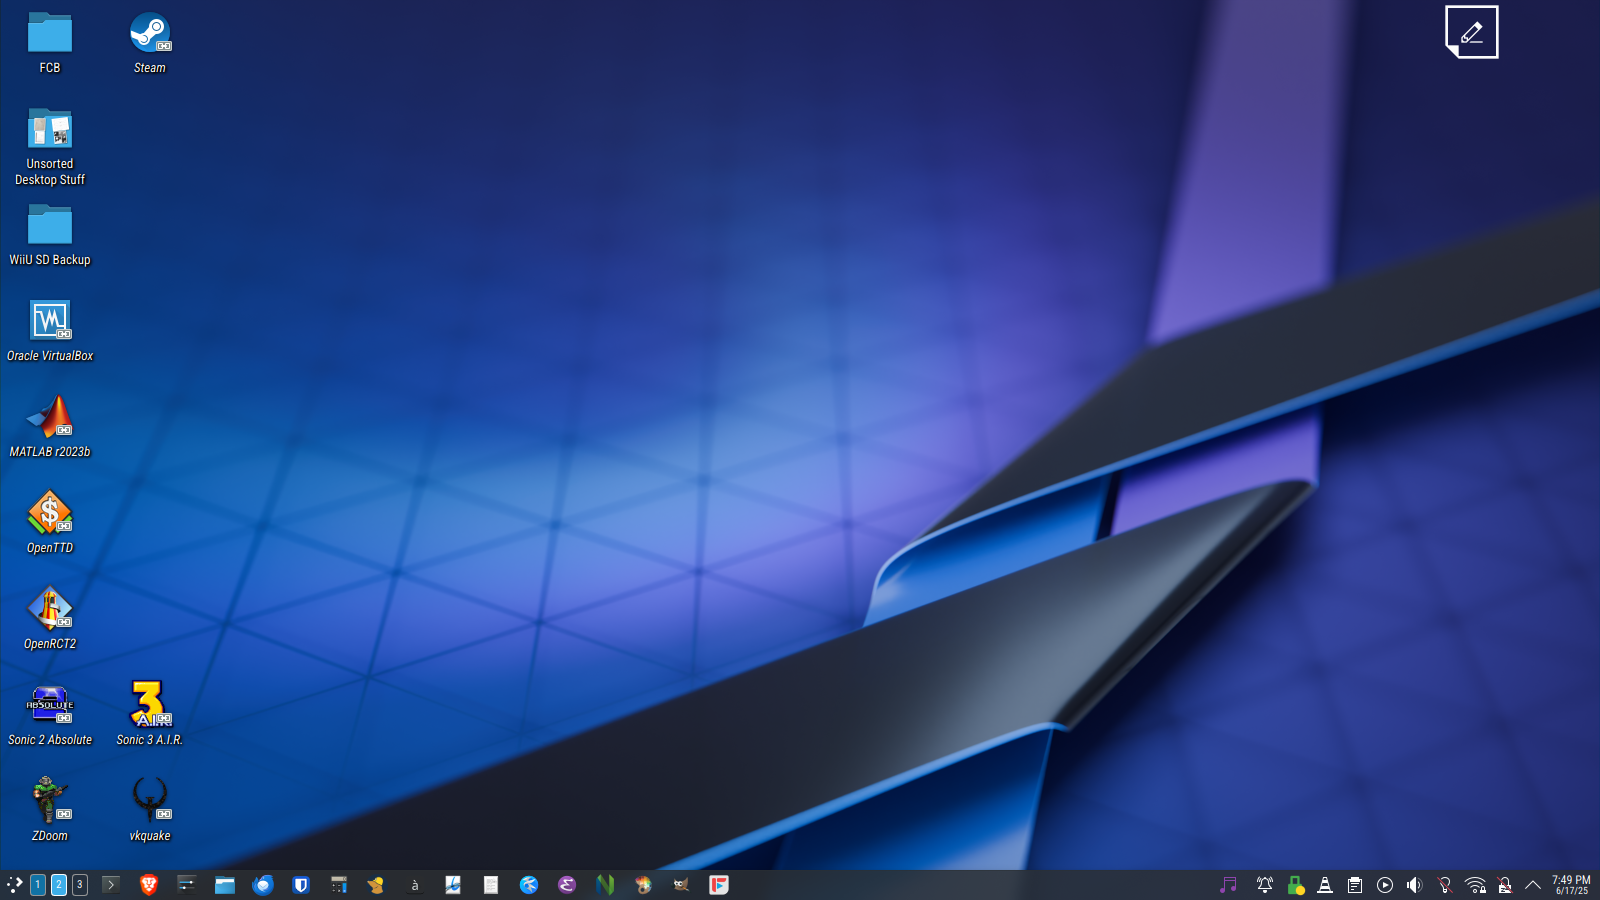Launch the OpenTTD game shortcut

[x=50, y=522]
